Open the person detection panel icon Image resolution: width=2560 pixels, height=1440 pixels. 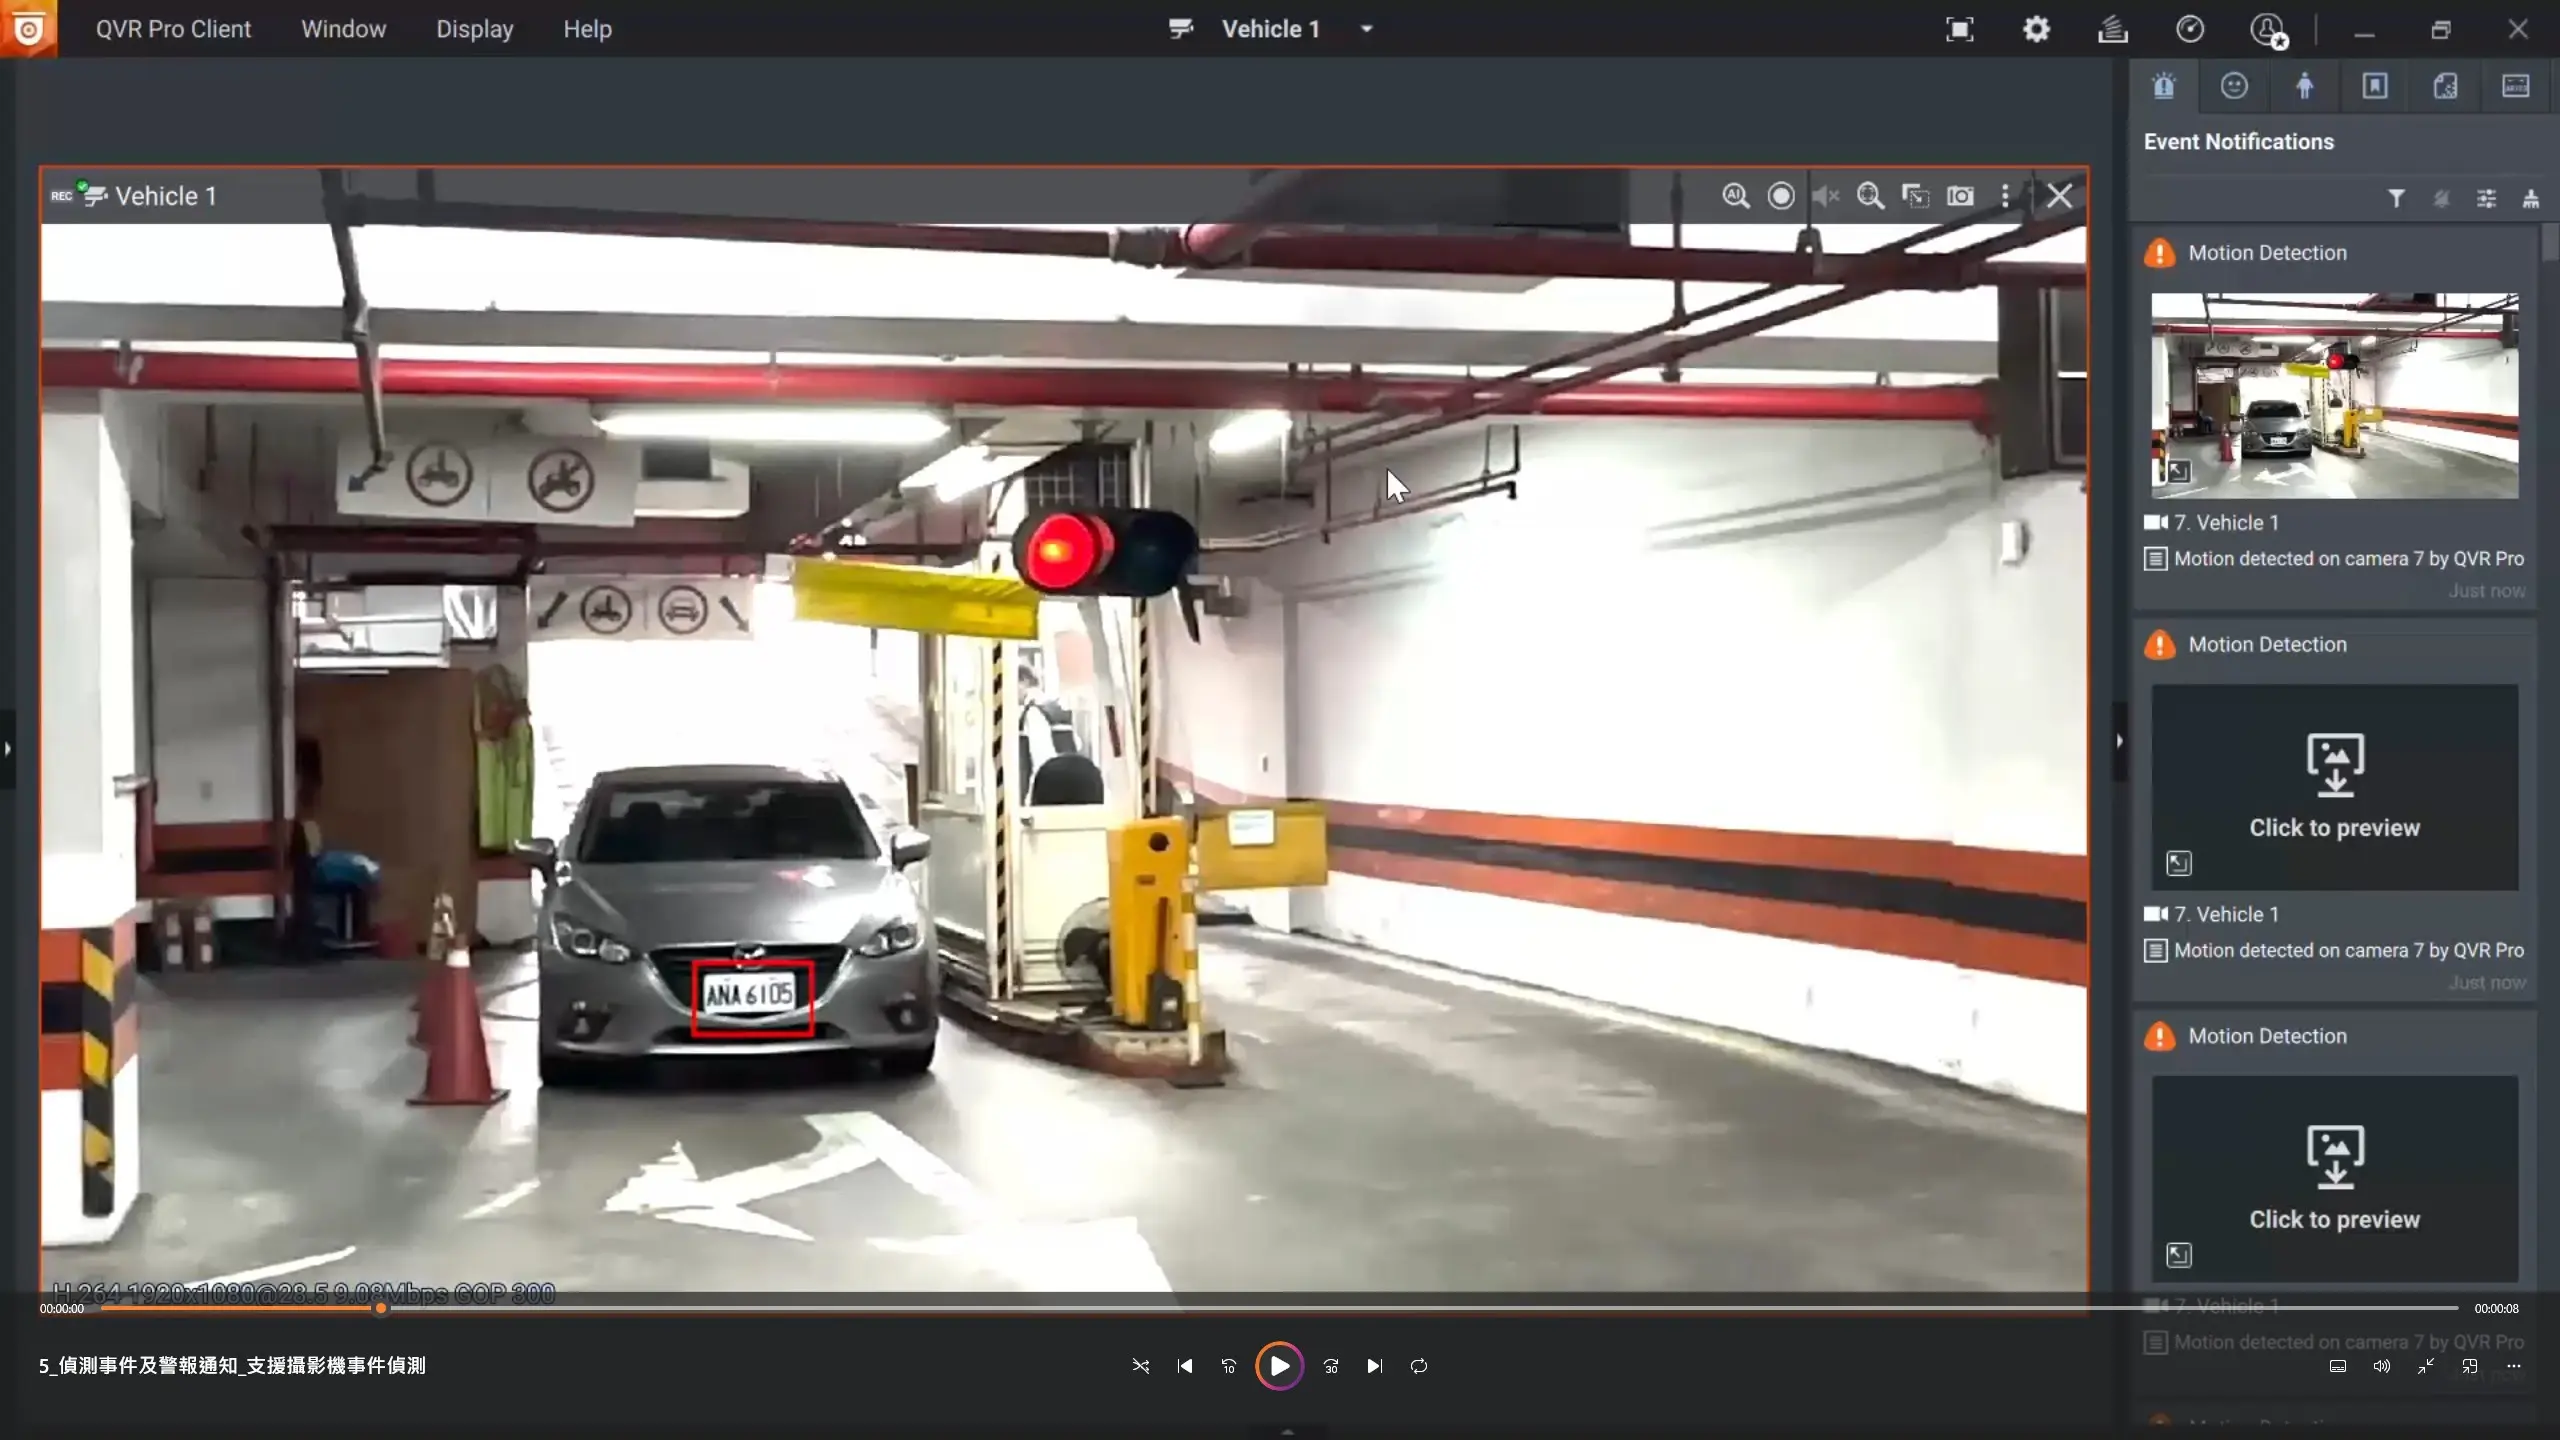2304,86
